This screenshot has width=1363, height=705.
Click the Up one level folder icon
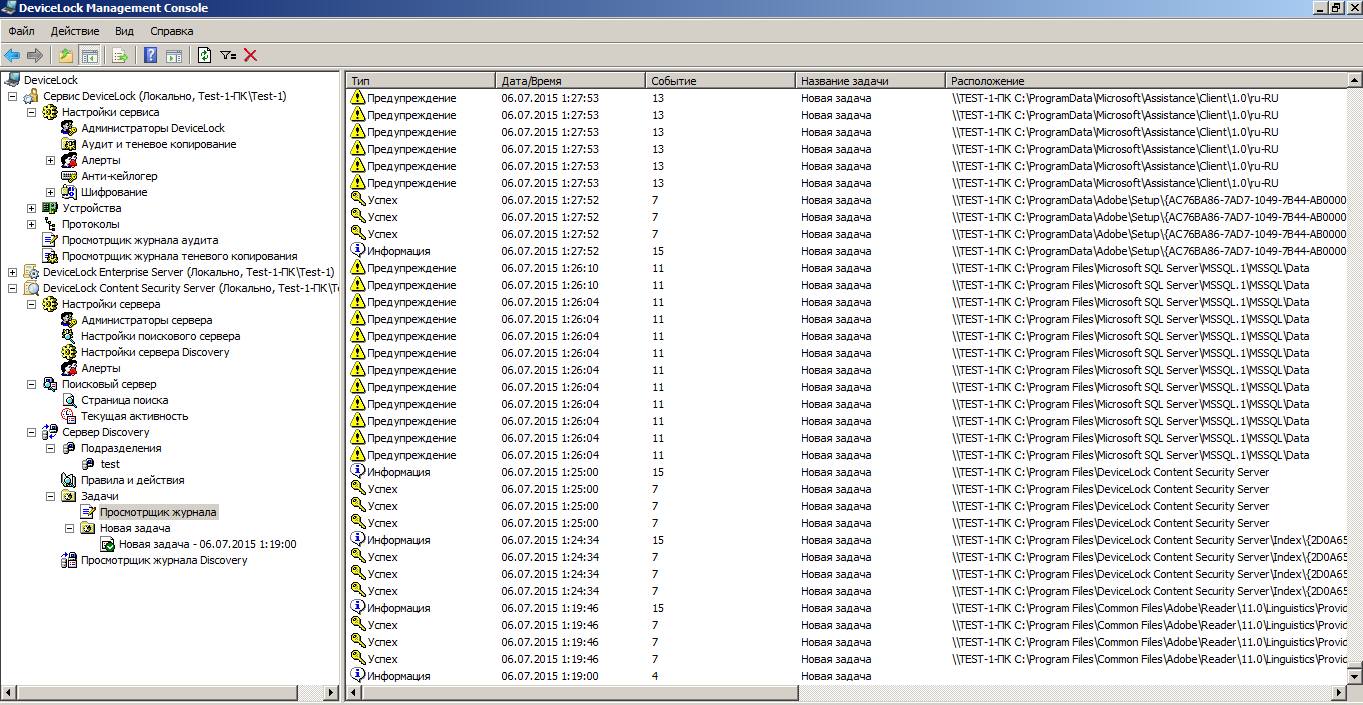(66, 56)
